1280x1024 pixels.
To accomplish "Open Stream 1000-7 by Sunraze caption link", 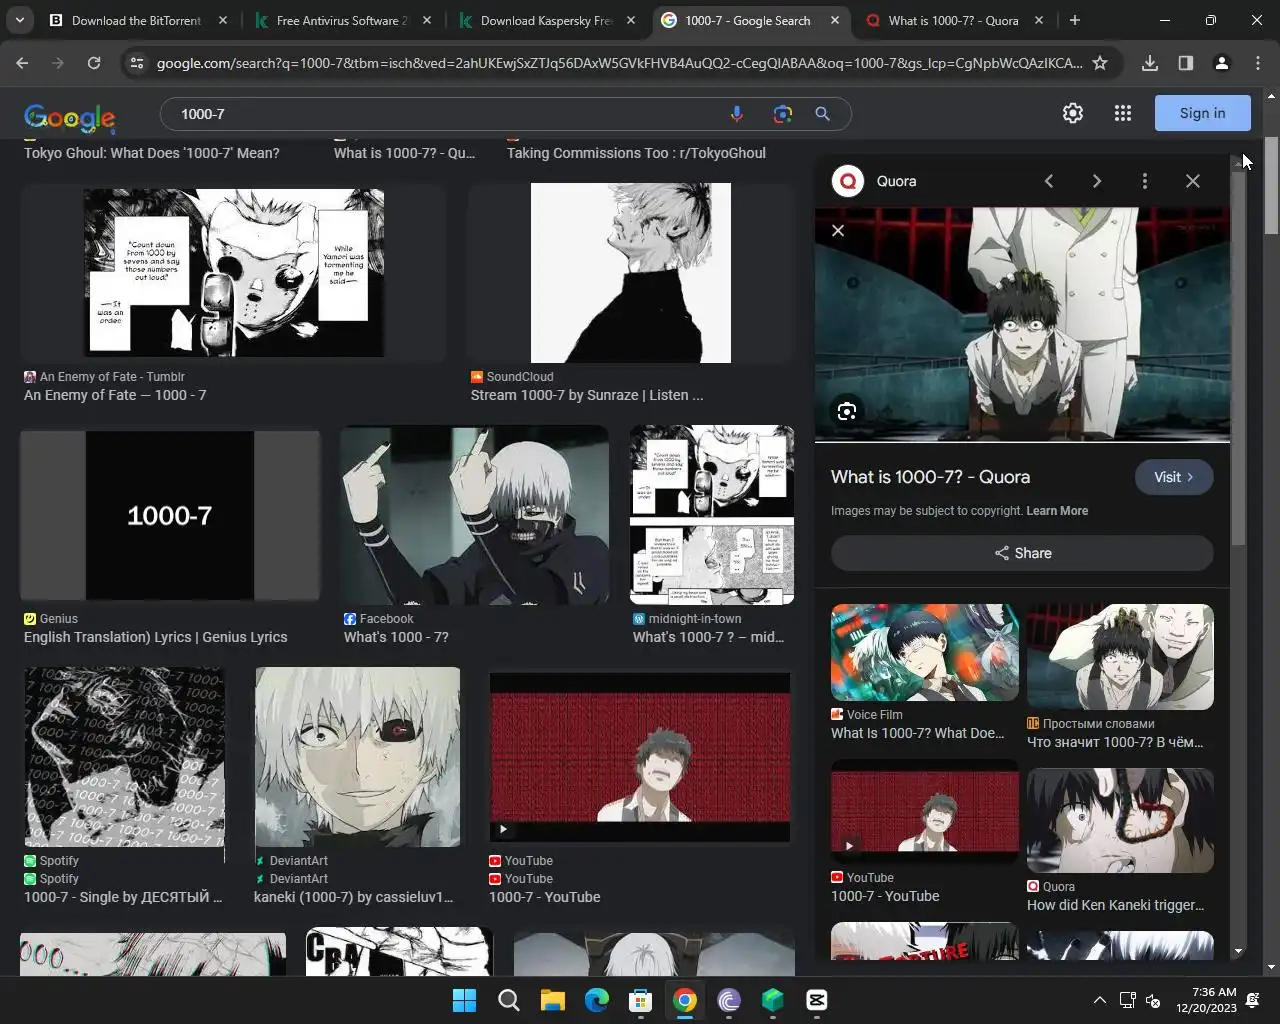I will 587,395.
